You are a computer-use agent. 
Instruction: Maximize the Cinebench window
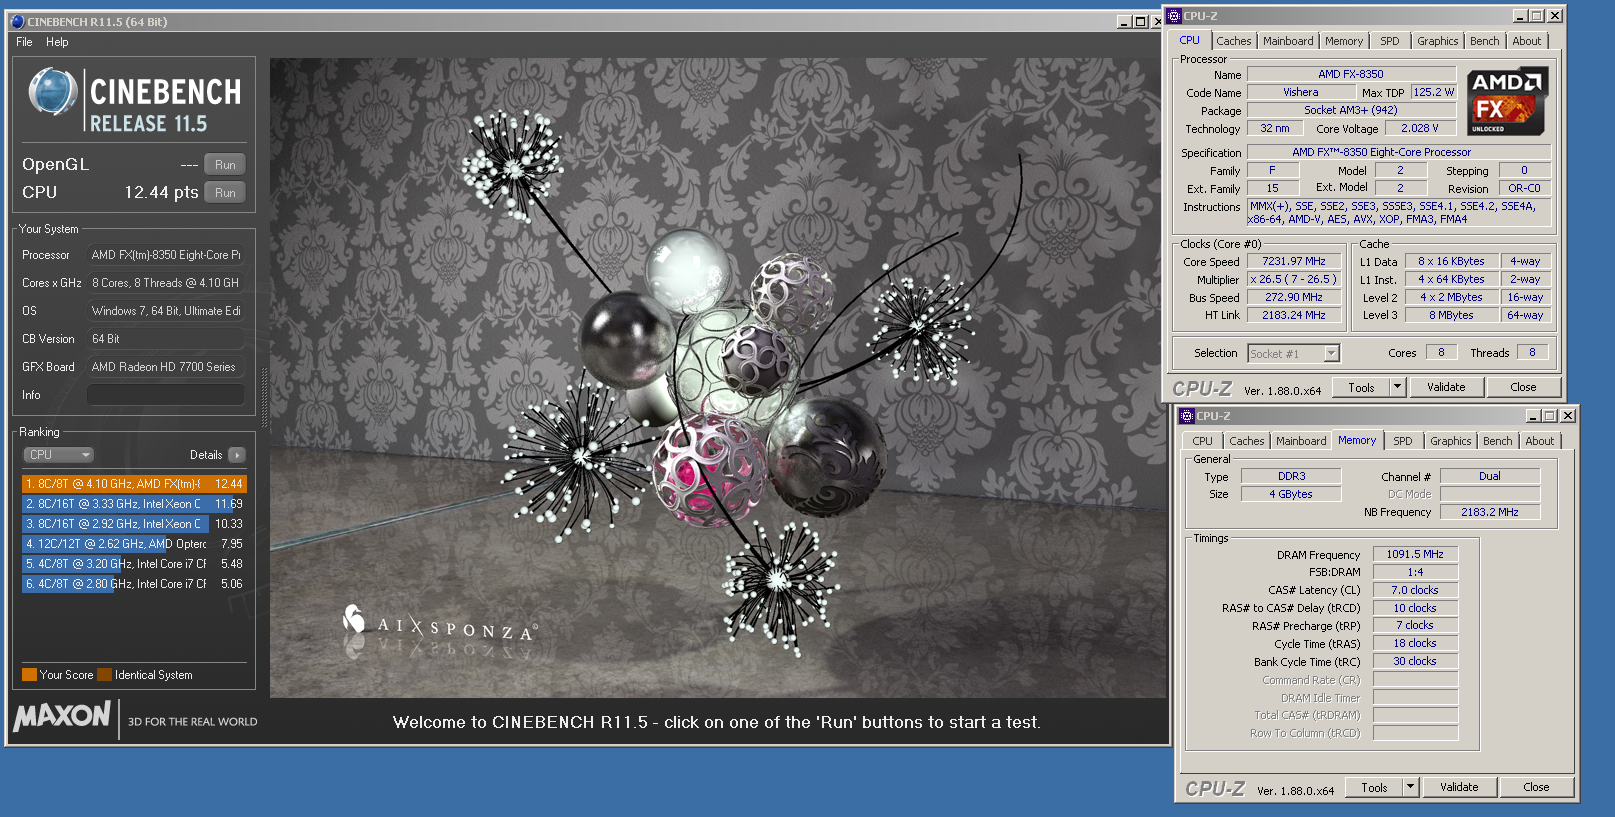pos(1140,21)
